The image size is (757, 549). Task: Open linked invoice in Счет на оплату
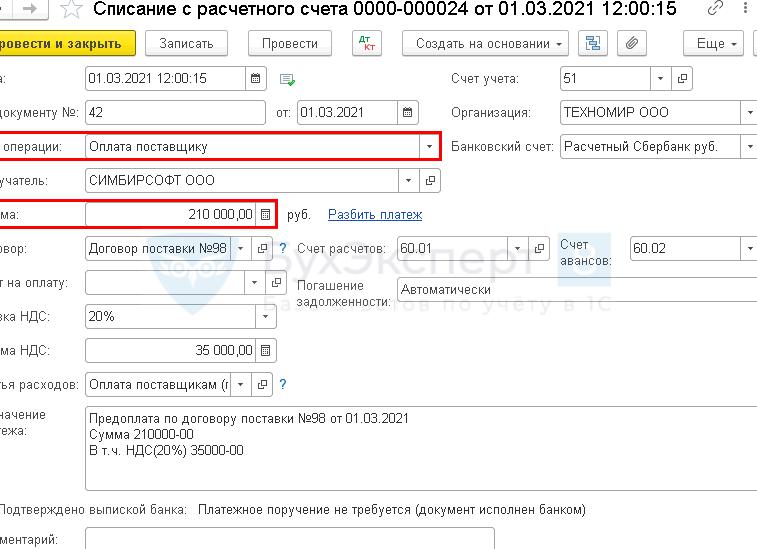point(276,282)
